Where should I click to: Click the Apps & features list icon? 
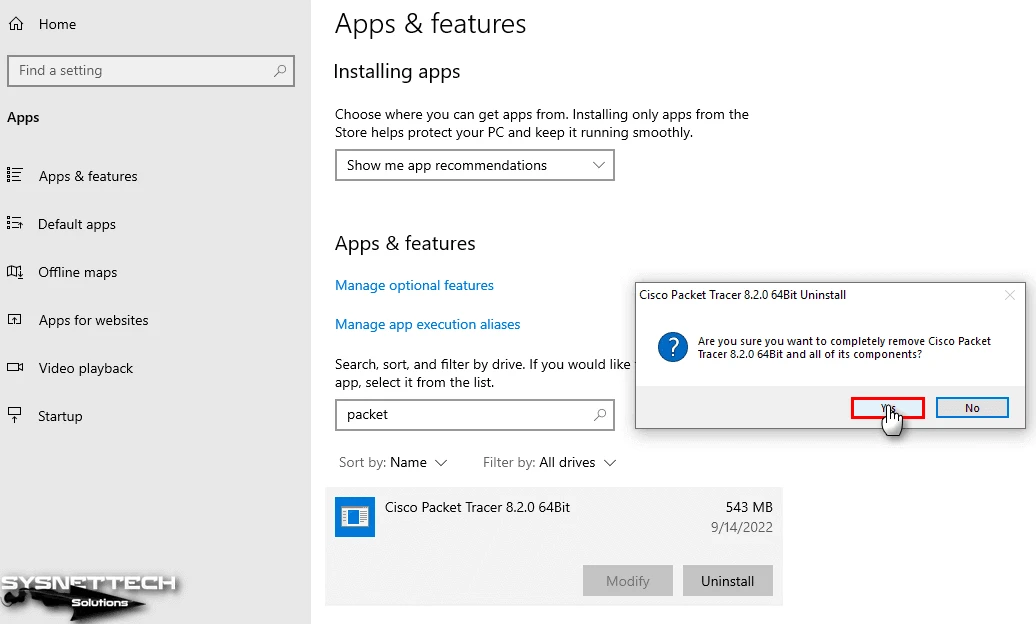[15, 176]
